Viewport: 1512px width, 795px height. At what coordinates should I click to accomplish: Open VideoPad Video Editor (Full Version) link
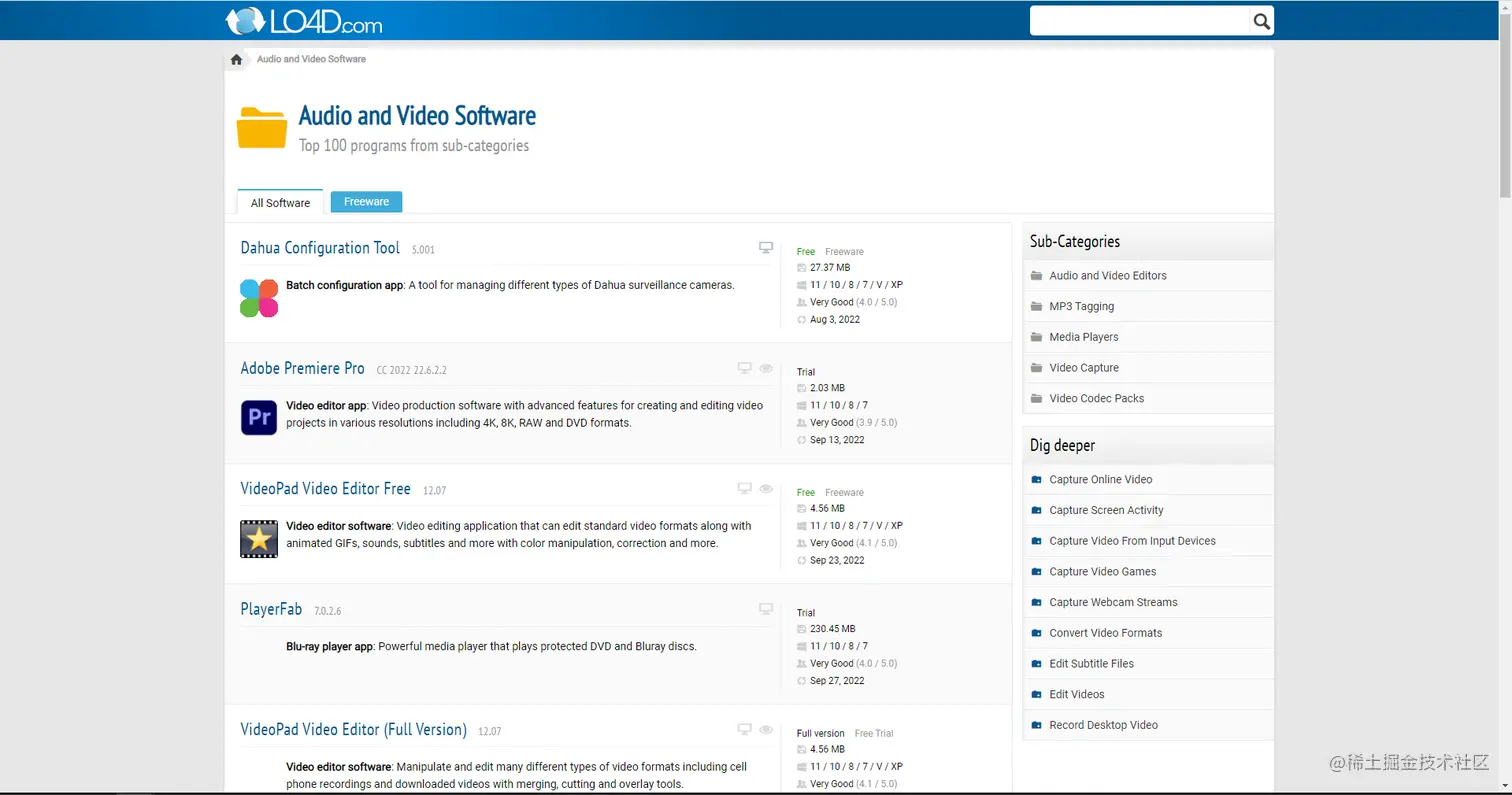click(x=353, y=729)
